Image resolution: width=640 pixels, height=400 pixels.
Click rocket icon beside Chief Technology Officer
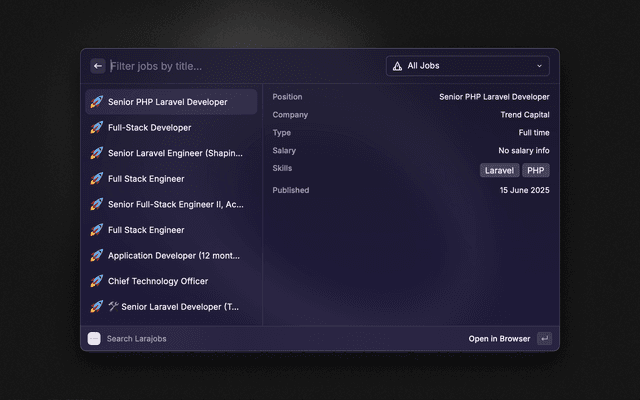[97, 281]
